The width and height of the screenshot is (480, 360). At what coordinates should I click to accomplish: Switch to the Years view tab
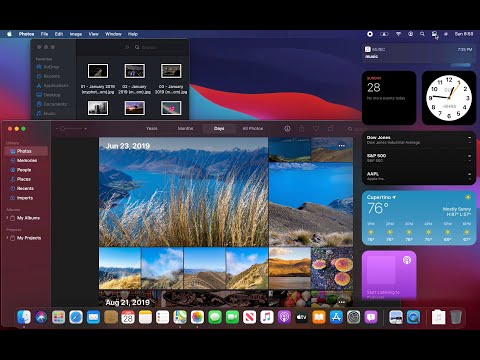152,128
